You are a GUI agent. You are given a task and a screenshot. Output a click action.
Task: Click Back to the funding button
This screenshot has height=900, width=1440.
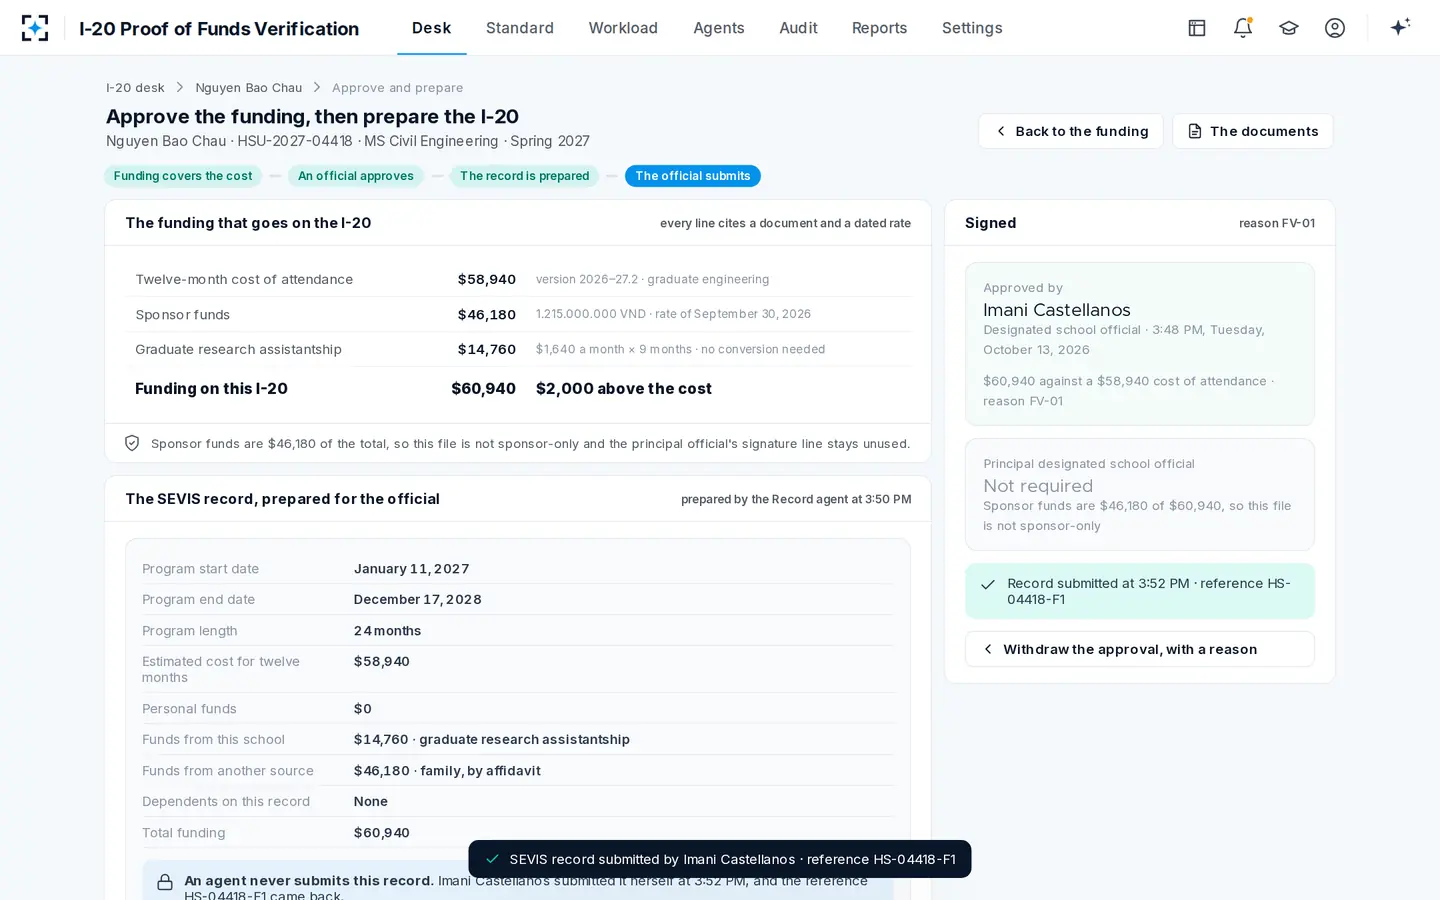[x=1071, y=131]
